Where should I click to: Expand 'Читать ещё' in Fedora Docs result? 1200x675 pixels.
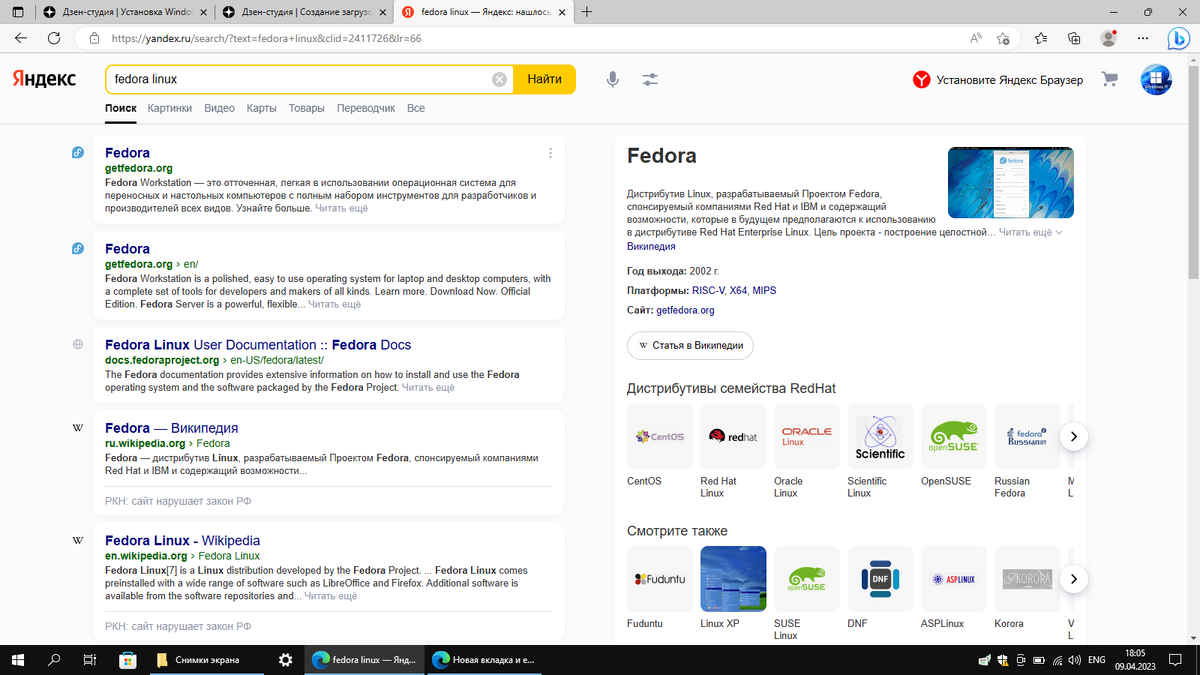tap(428, 387)
